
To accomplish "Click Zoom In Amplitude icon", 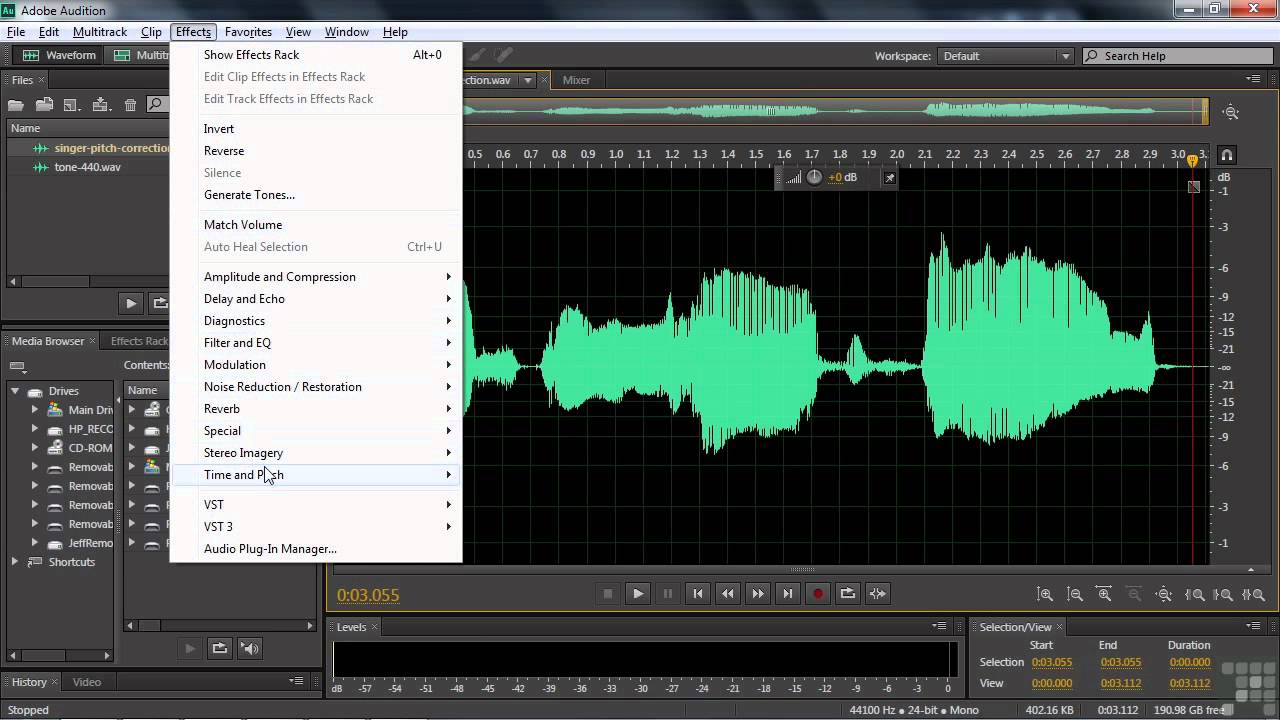I will click(x=1045, y=594).
